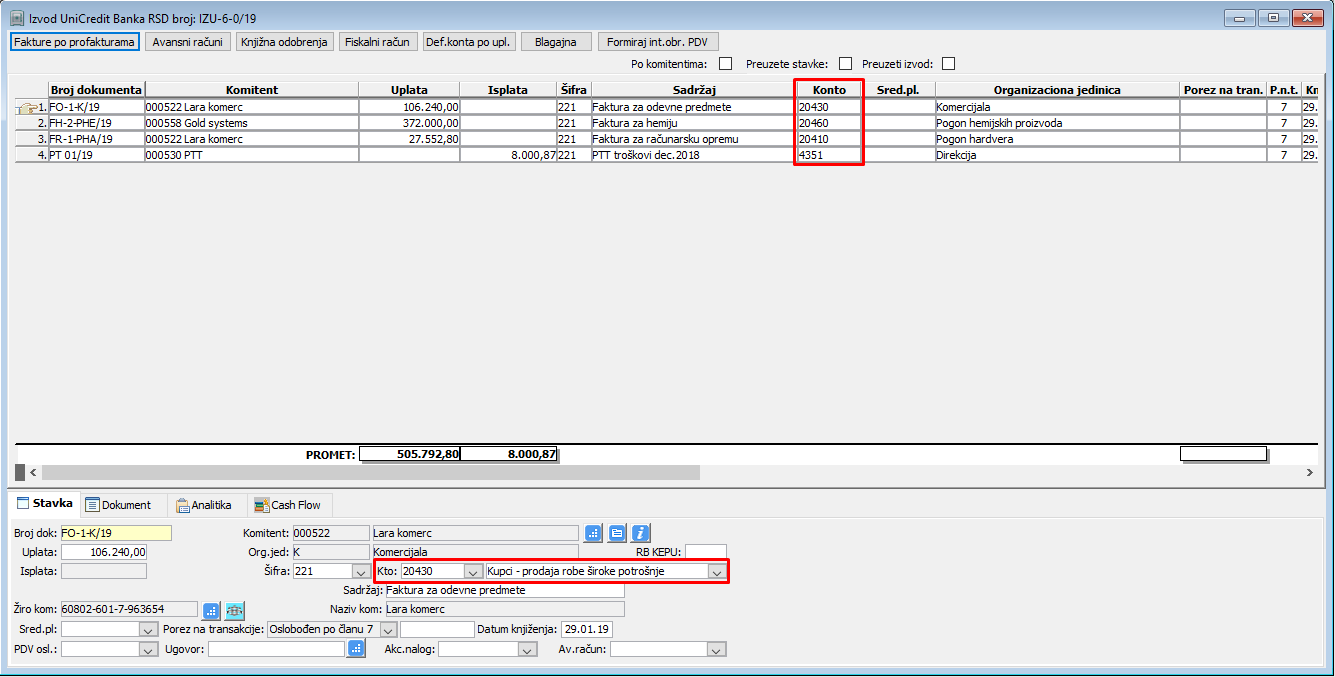Click the window system icon in the title bar
The image size is (1335, 677).
tap(17, 17)
